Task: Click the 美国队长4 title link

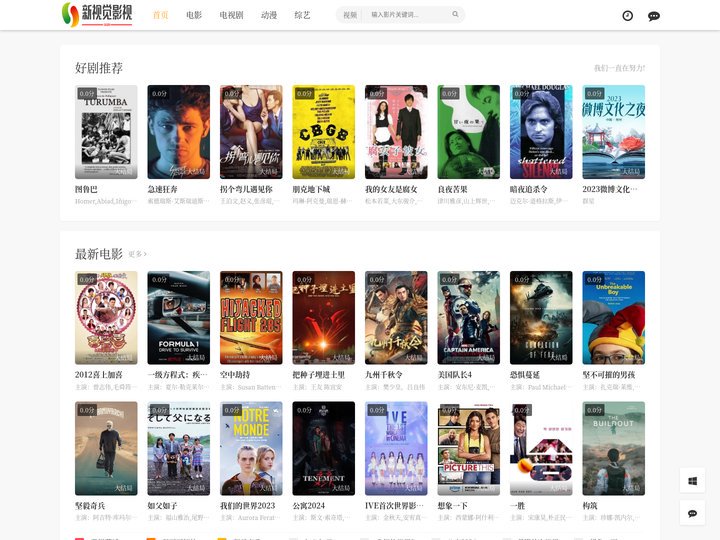Action: [x=455, y=375]
